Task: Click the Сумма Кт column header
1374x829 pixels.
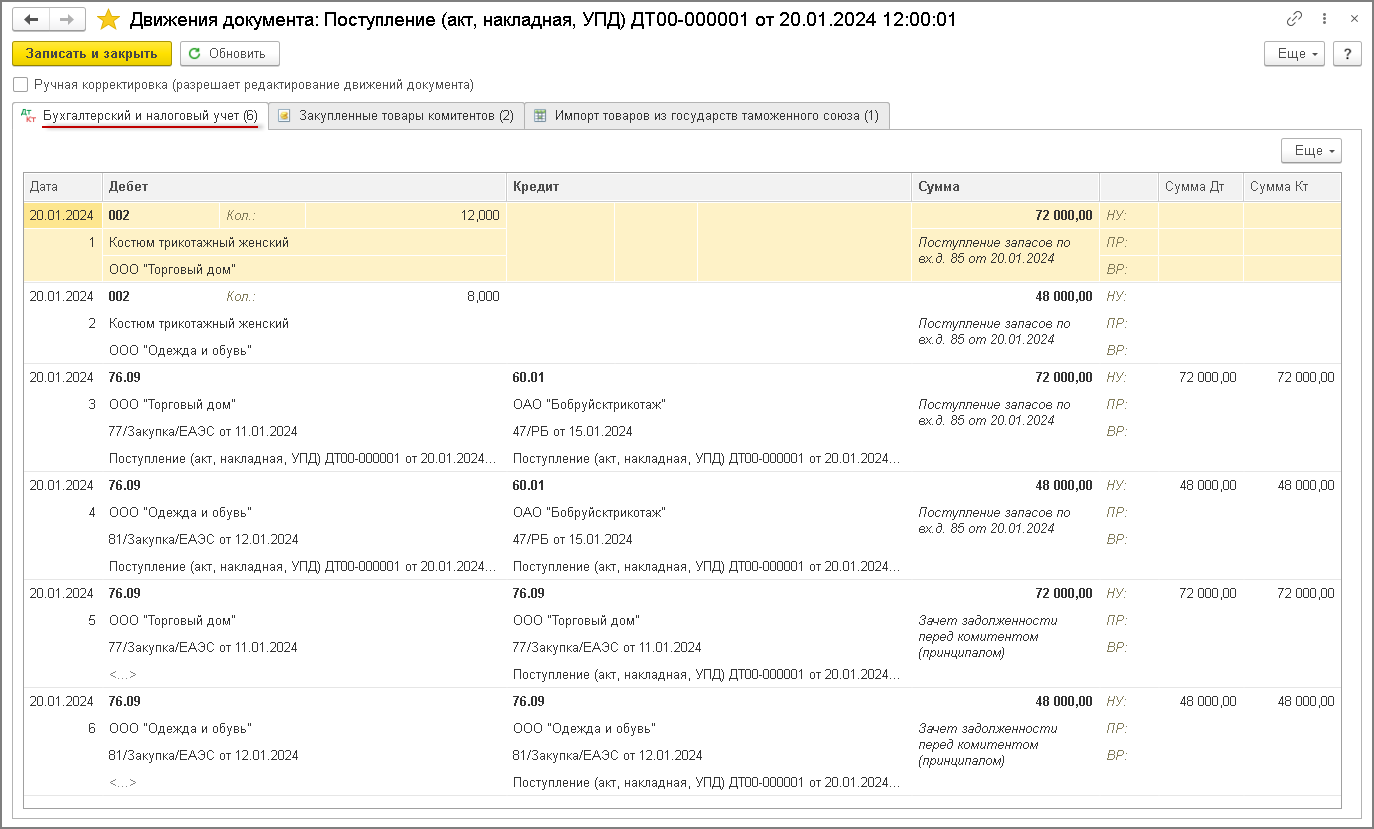Action: coord(1291,187)
